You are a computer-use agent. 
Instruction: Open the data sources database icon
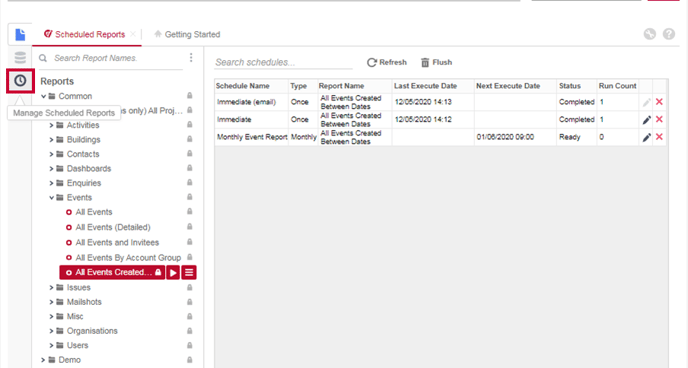click(20, 57)
